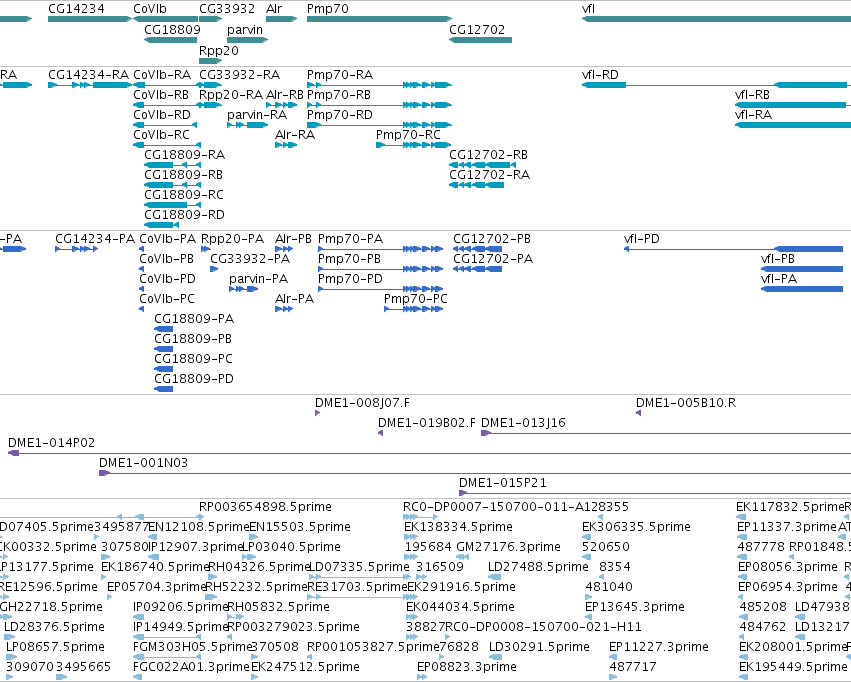Click protein parvin-PA
The image size is (851, 682).
[258, 279]
